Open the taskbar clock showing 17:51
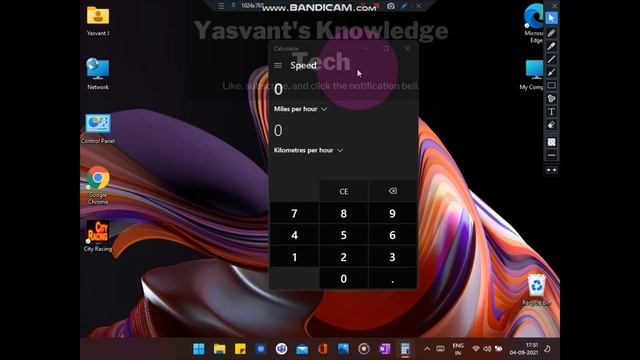Image resolution: width=640 pixels, height=360 pixels. (524, 349)
